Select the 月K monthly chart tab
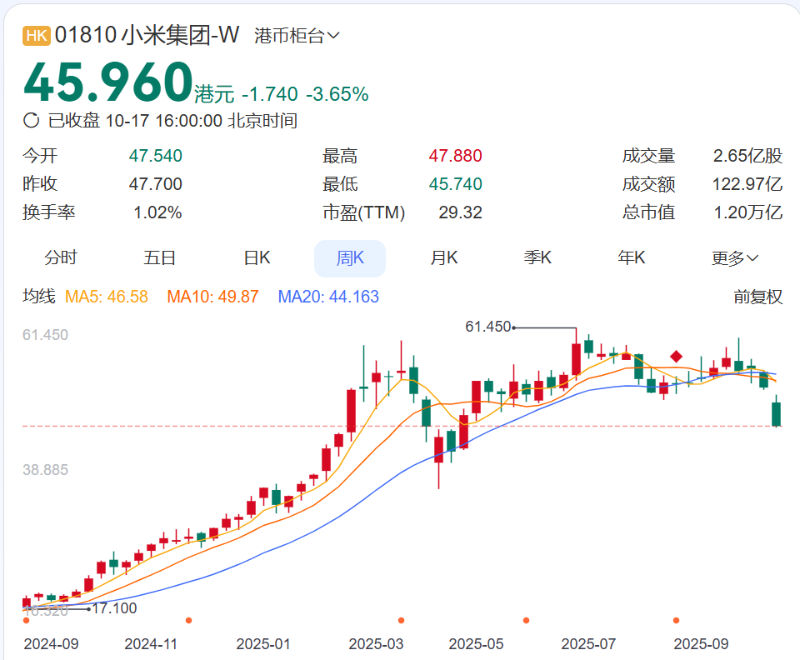 click(443, 257)
